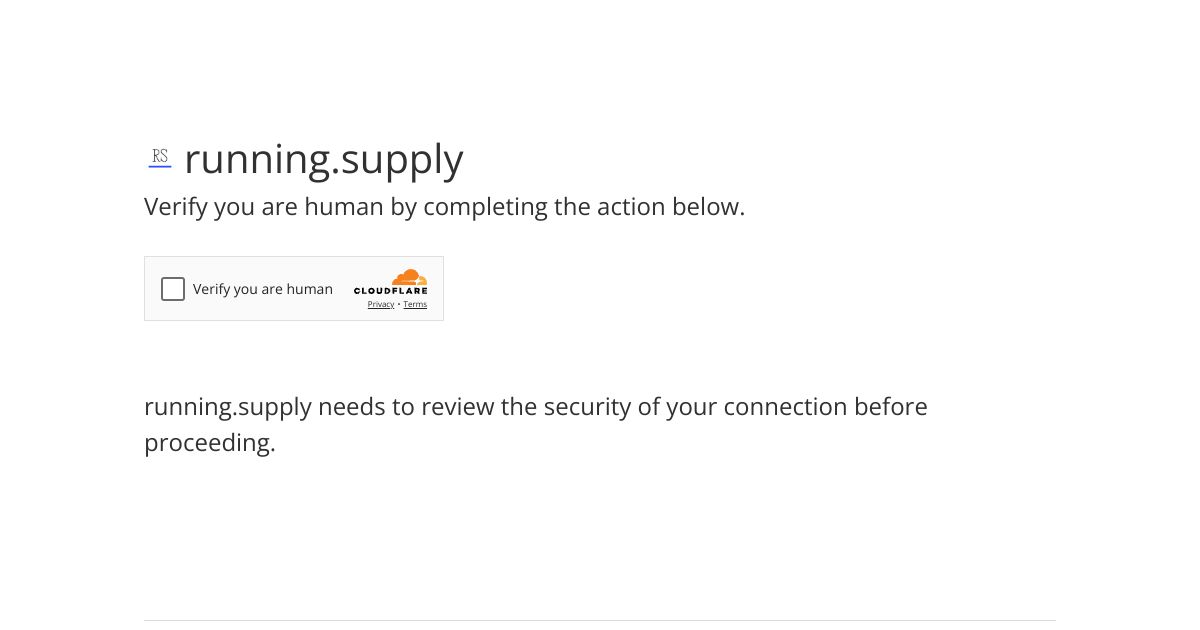Click the "Verify you are human" widget label
Image resolution: width=1200 pixels, height=630 pixels.
point(263,289)
